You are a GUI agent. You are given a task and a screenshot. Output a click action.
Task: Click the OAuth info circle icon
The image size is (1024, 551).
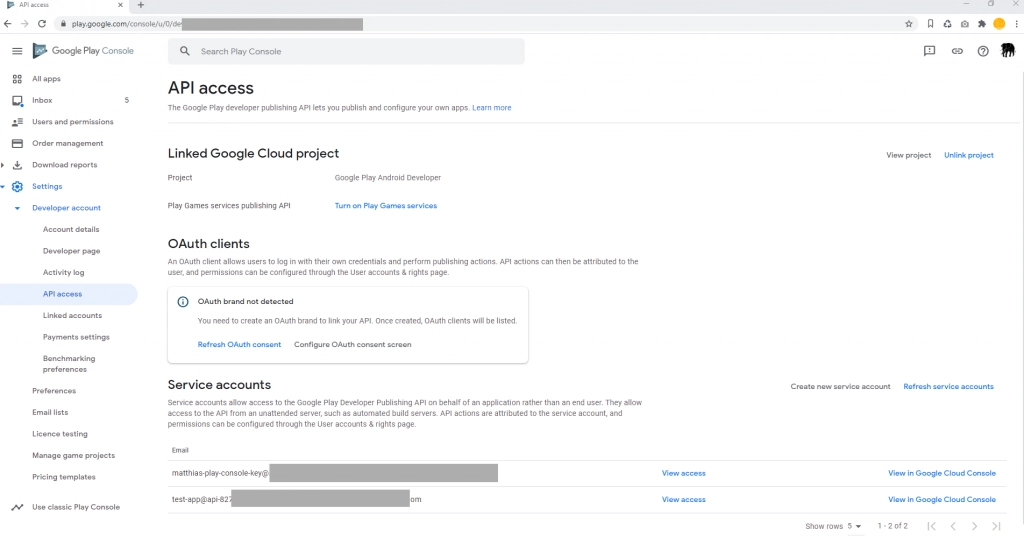coord(183,302)
